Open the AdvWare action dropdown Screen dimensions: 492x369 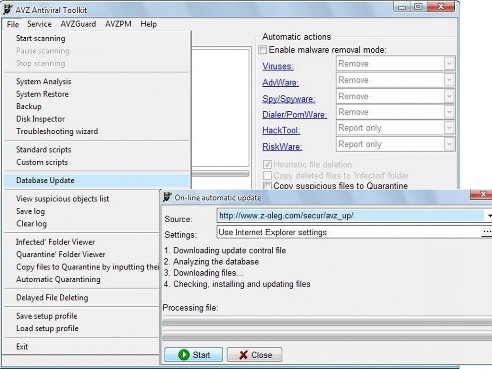coord(449,80)
